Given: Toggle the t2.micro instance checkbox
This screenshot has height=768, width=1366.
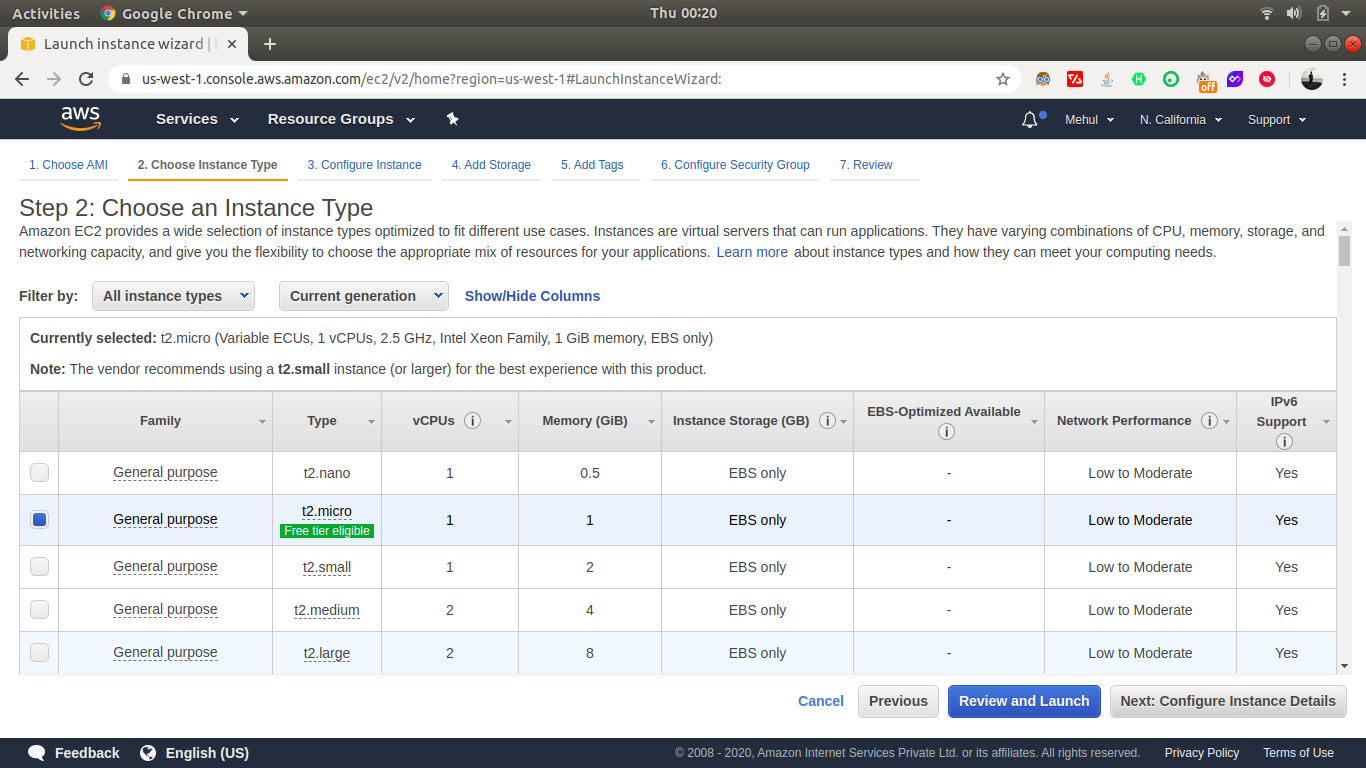Looking at the screenshot, I should [x=39, y=520].
